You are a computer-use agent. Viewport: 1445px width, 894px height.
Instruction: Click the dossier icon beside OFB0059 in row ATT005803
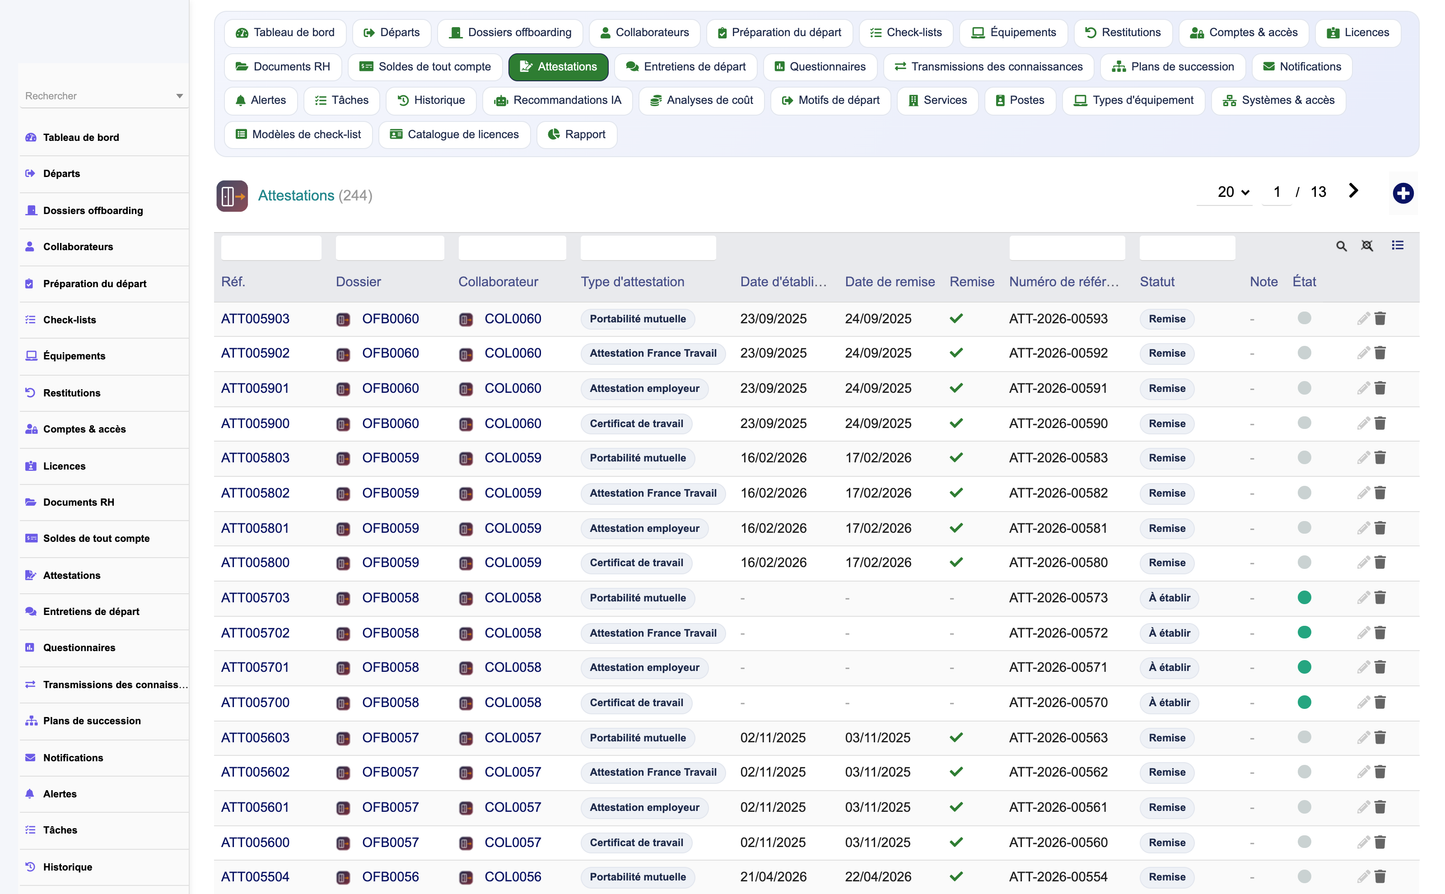coord(343,459)
